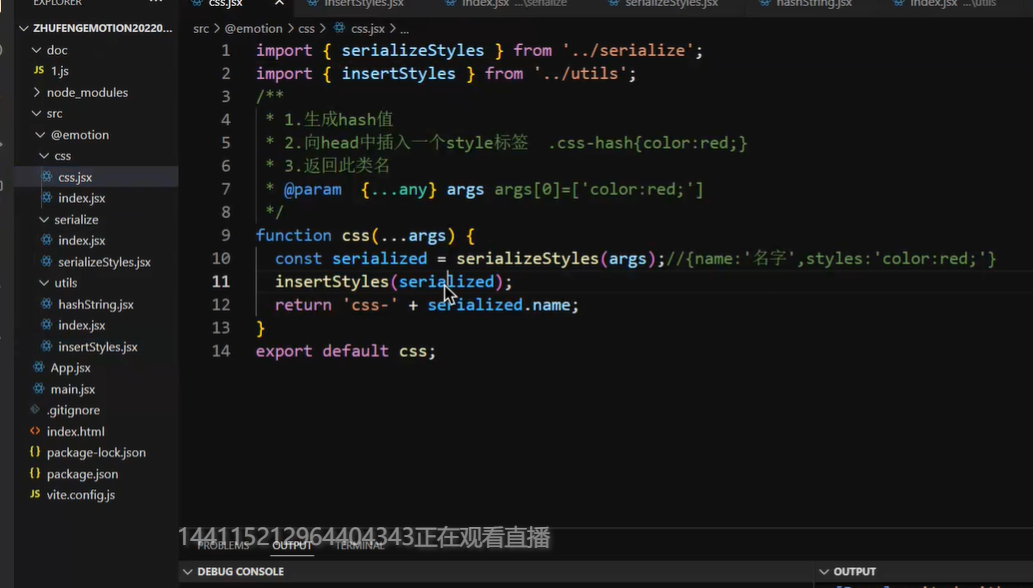
Task: Collapse the @emotion folder
Action: (40, 135)
